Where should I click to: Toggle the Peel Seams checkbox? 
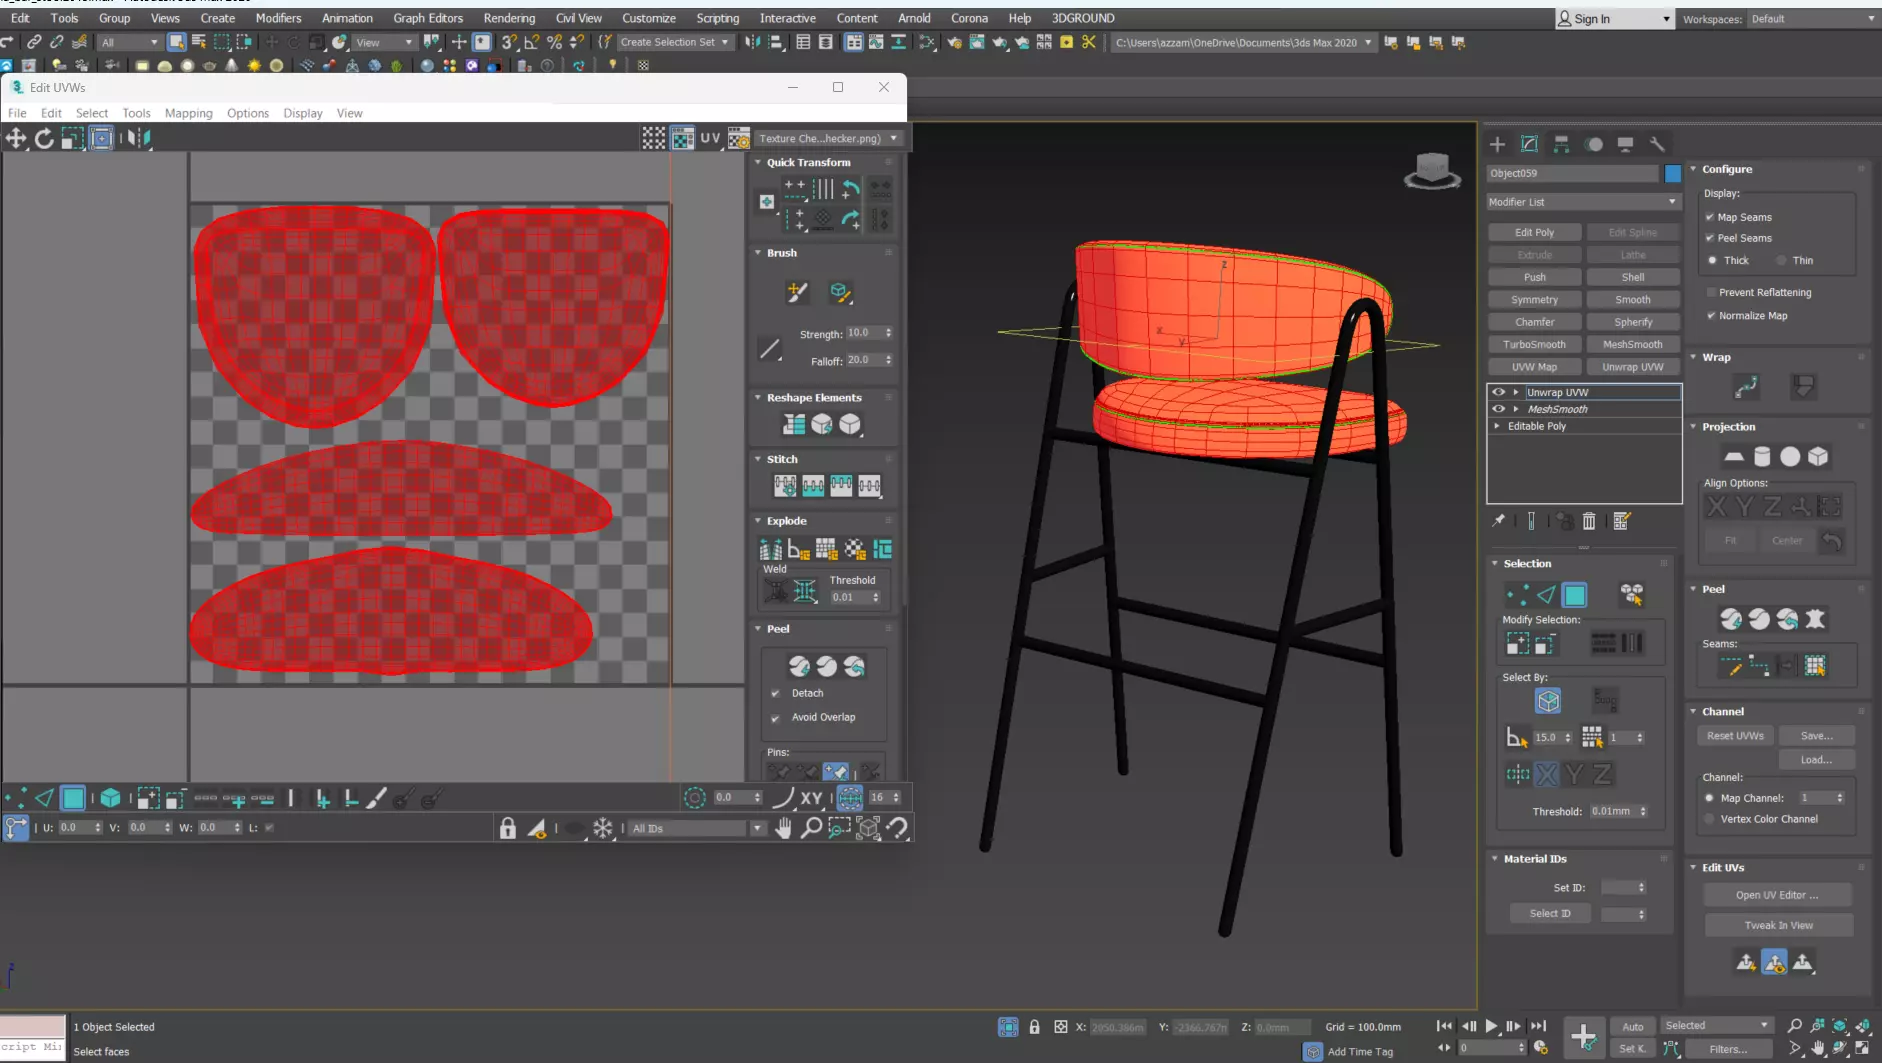[x=1710, y=238]
